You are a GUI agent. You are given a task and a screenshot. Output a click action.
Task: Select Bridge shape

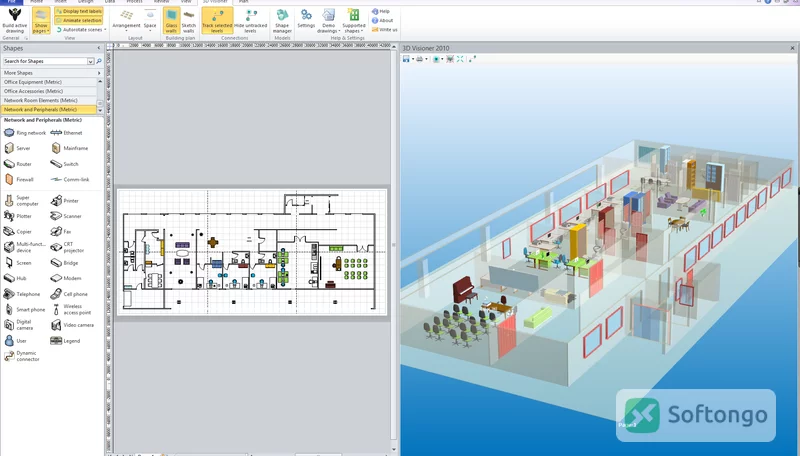tap(65, 263)
